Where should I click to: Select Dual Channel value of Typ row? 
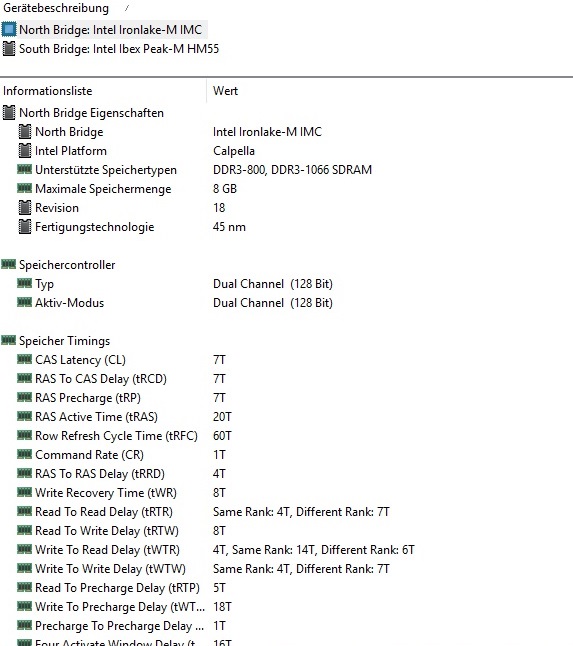pyautogui.click(x=273, y=284)
